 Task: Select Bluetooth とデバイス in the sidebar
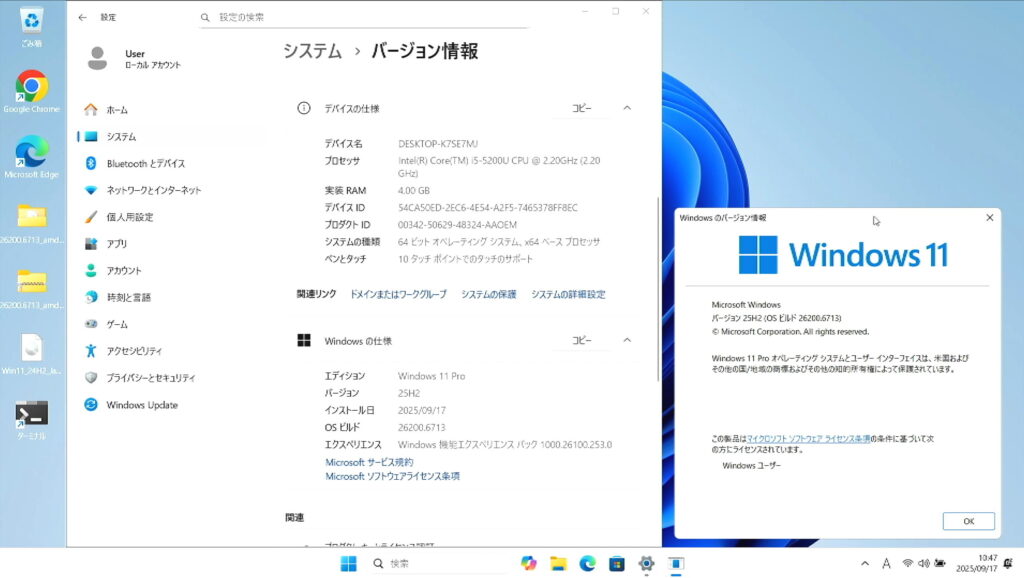pos(145,163)
